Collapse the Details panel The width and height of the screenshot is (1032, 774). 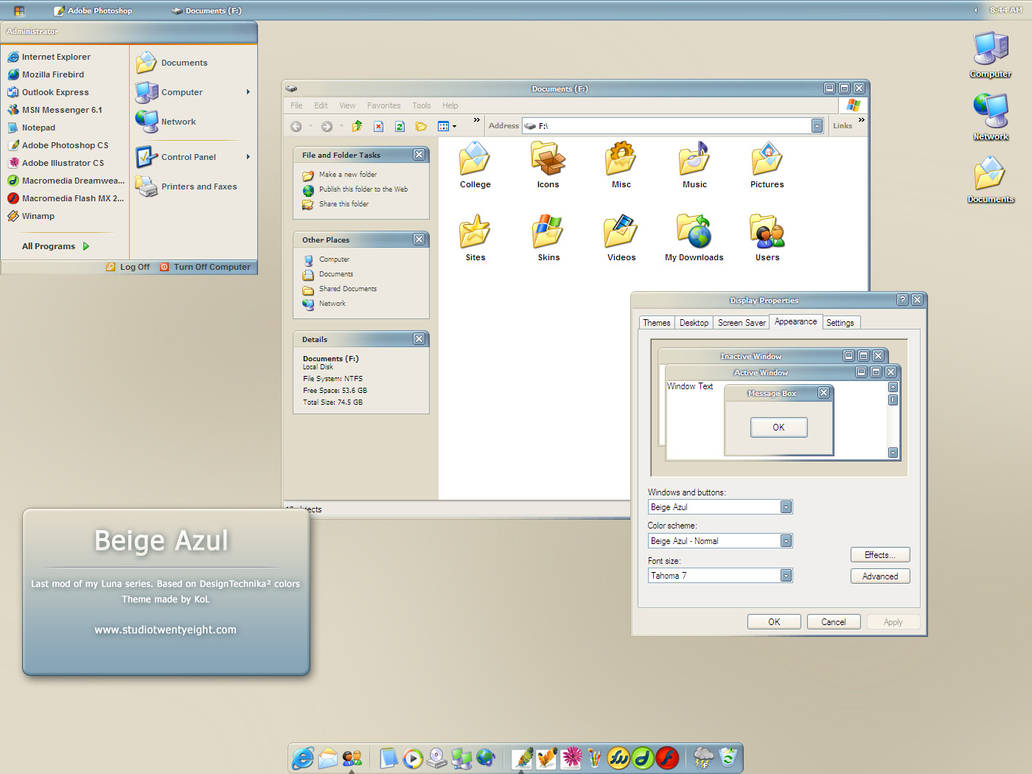click(419, 339)
